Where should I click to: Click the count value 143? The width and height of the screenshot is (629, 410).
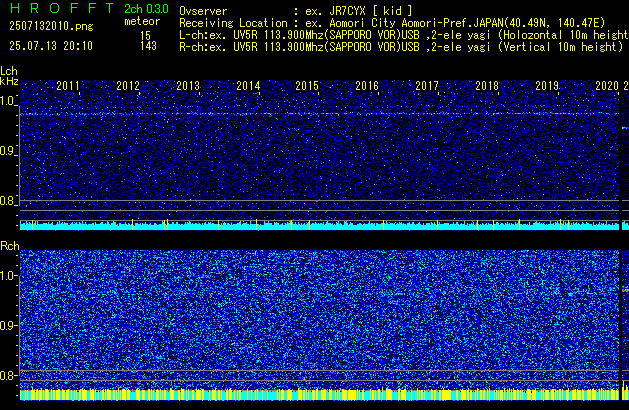(x=148, y=46)
